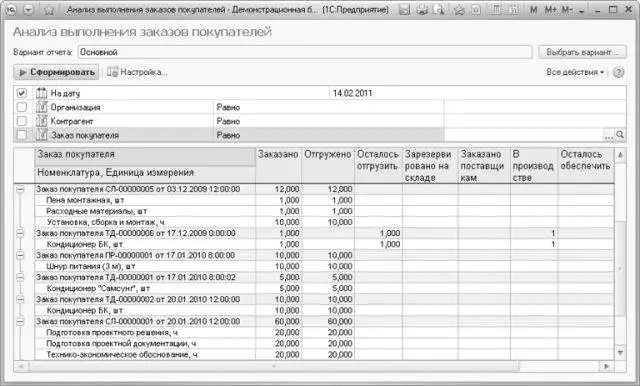
Task: Open the small toolbar dropdown arrow after M-
Action: coord(582,11)
